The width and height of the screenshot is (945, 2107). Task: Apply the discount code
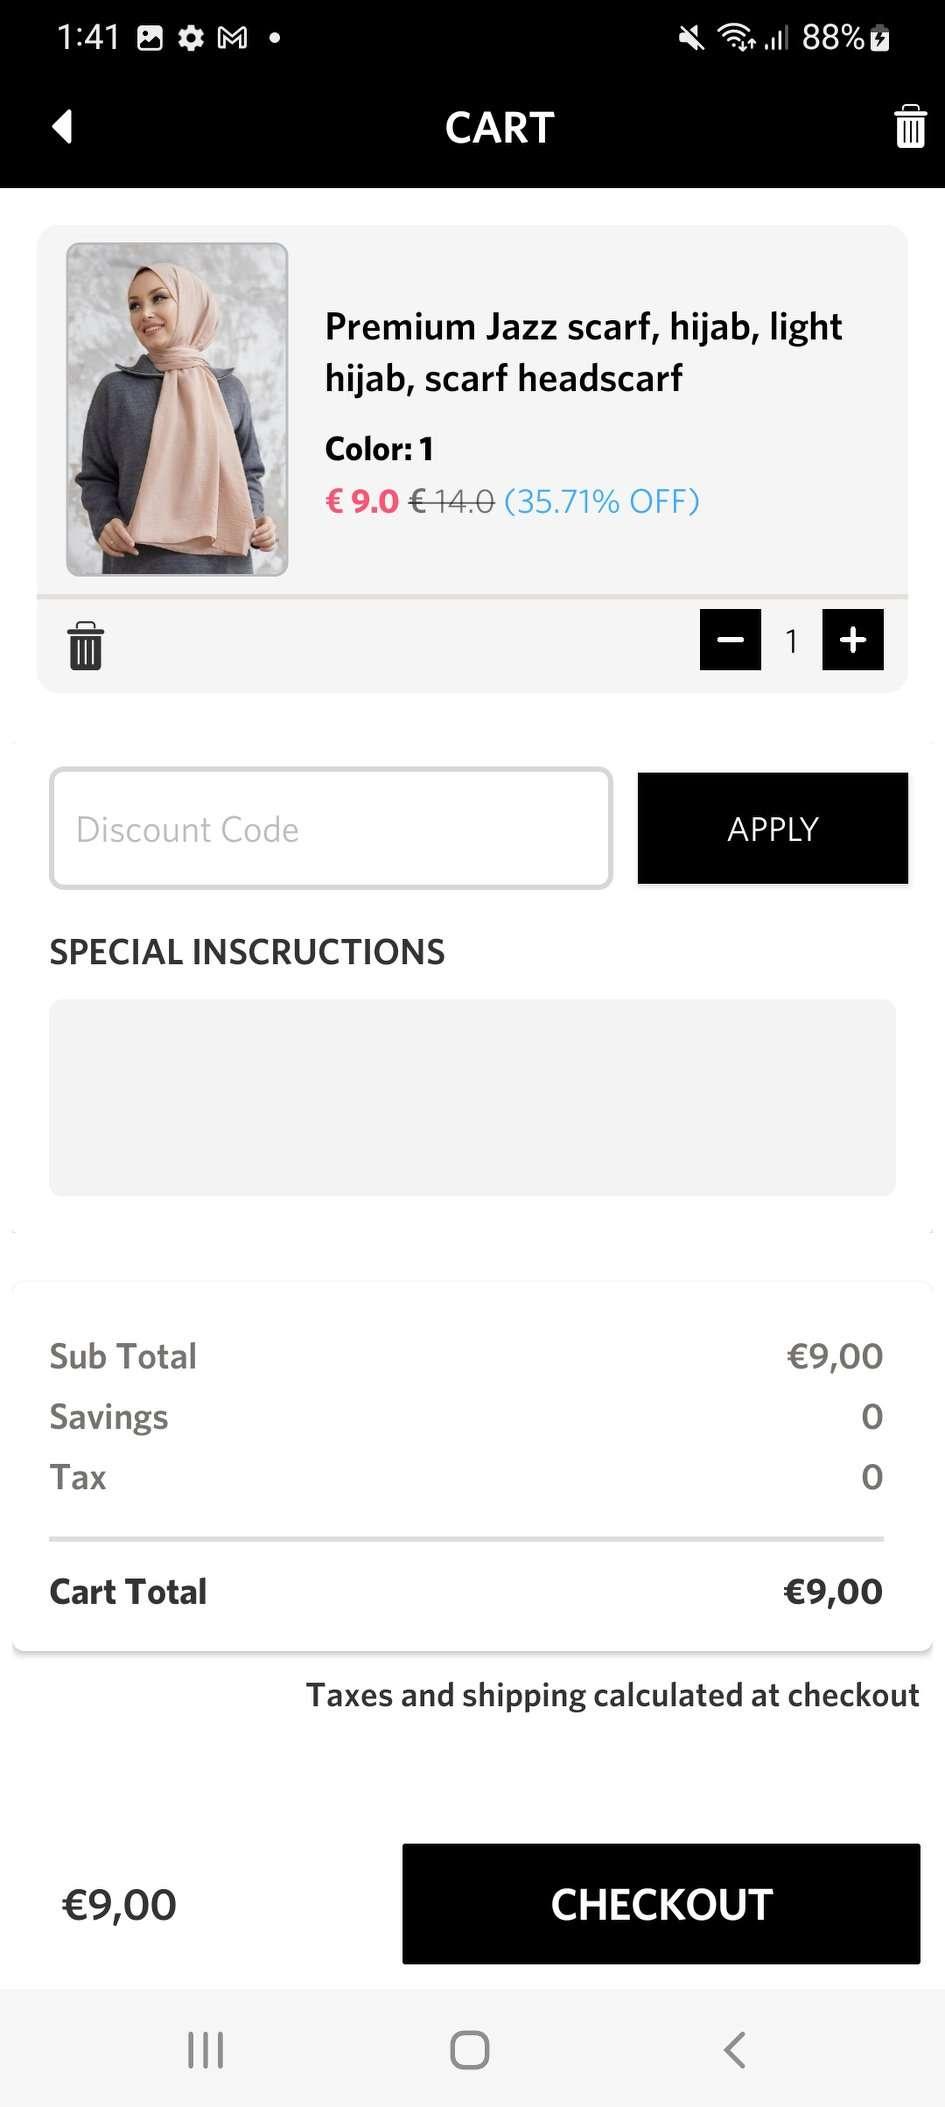773,828
